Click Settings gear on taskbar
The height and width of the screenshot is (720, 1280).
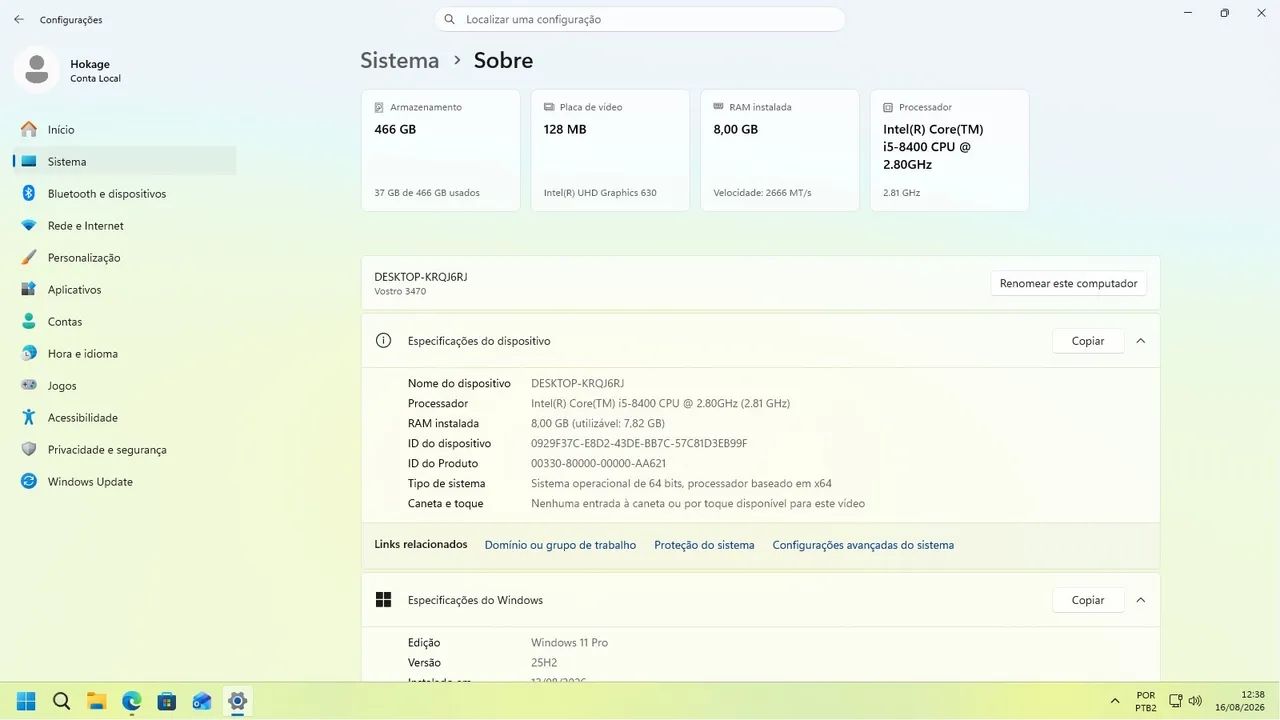click(237, 701)
